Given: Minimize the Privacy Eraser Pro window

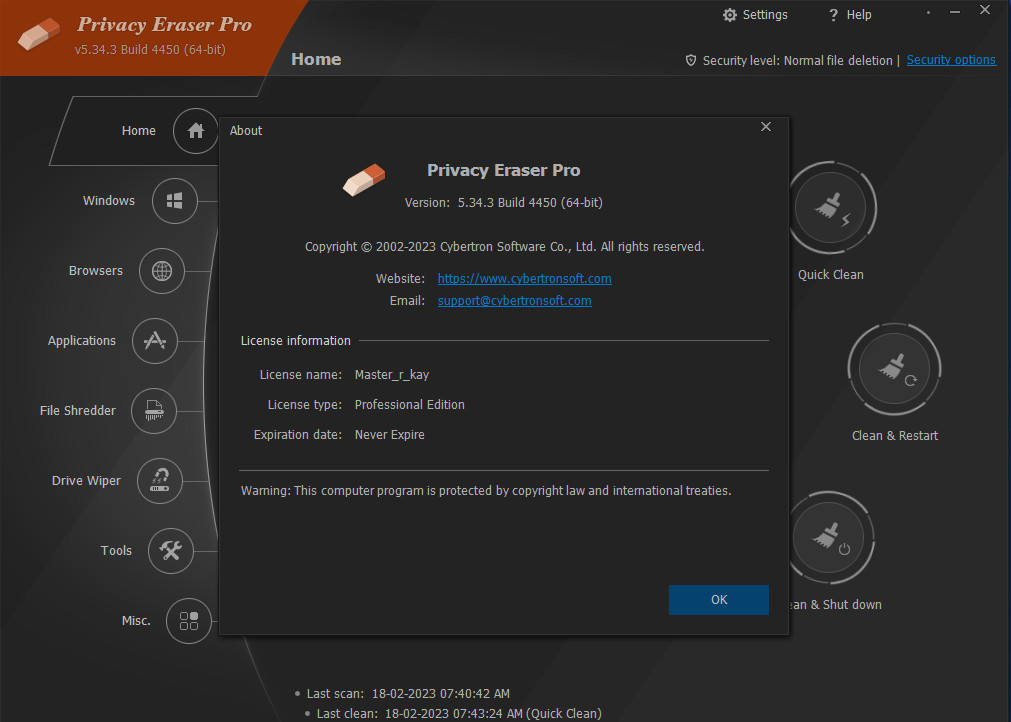Looking at the screenshot, I should pyautogui.click(x=955, y=12).
